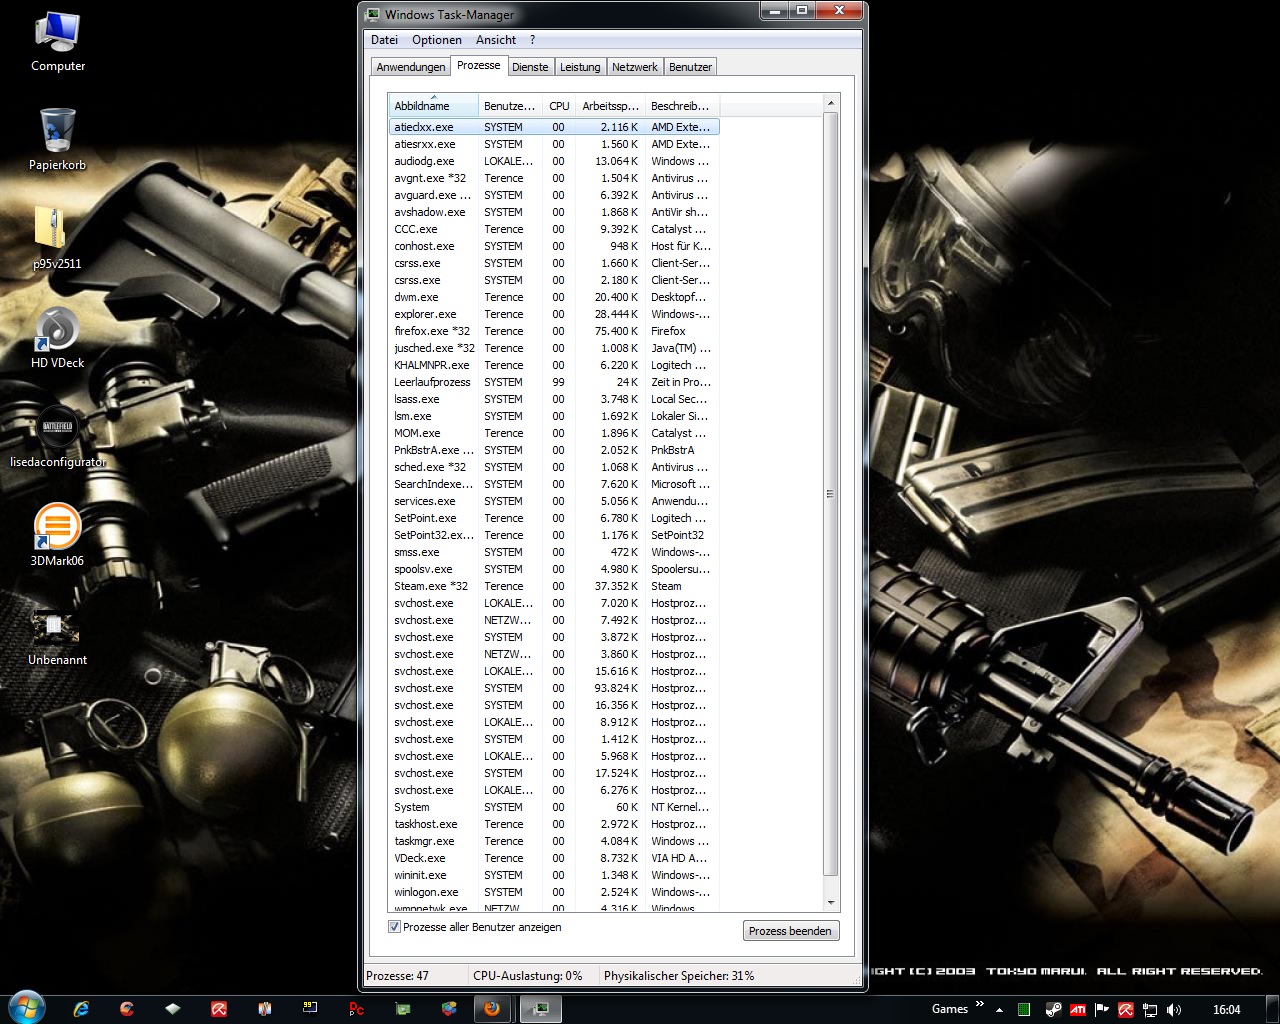1280x1024 pixels.
Task: Select the taskmgr.exe process row
Action: 554,841
